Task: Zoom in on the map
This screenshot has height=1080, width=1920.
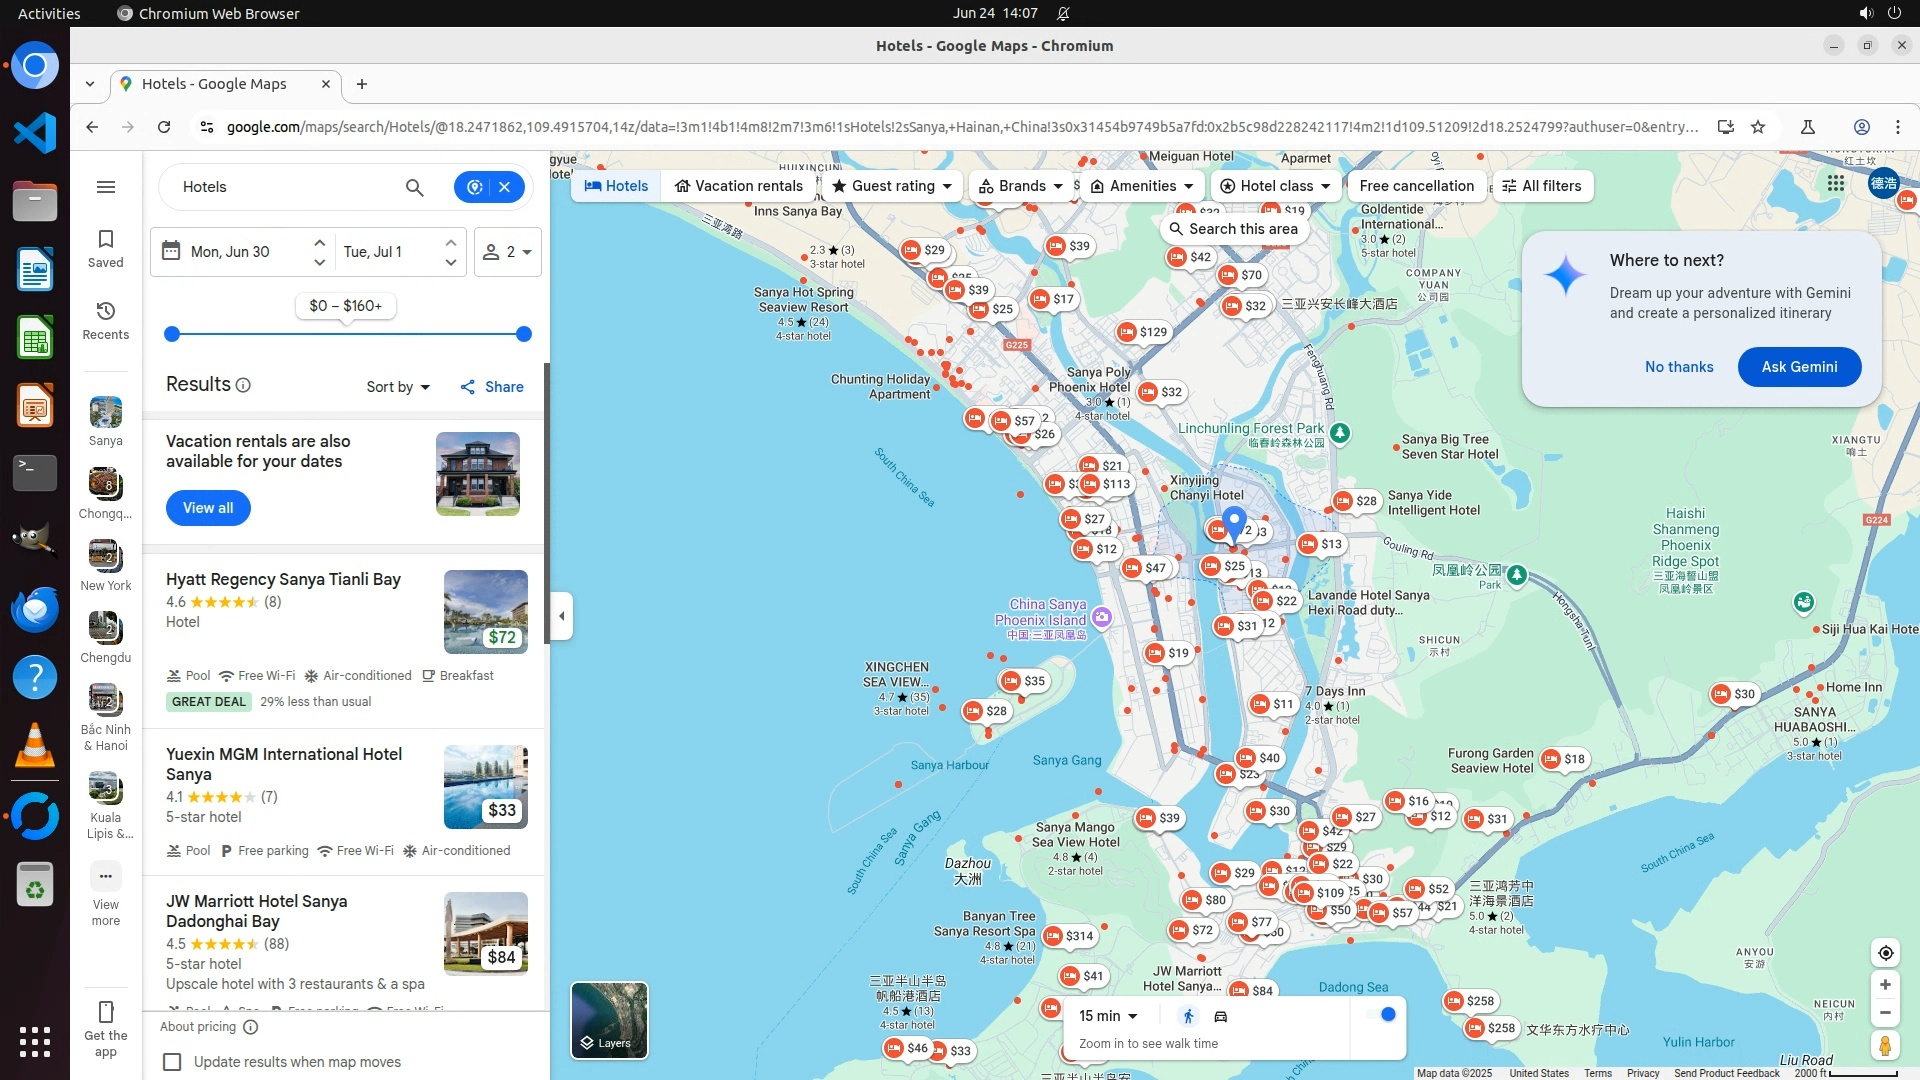Action: [1885, 985]
